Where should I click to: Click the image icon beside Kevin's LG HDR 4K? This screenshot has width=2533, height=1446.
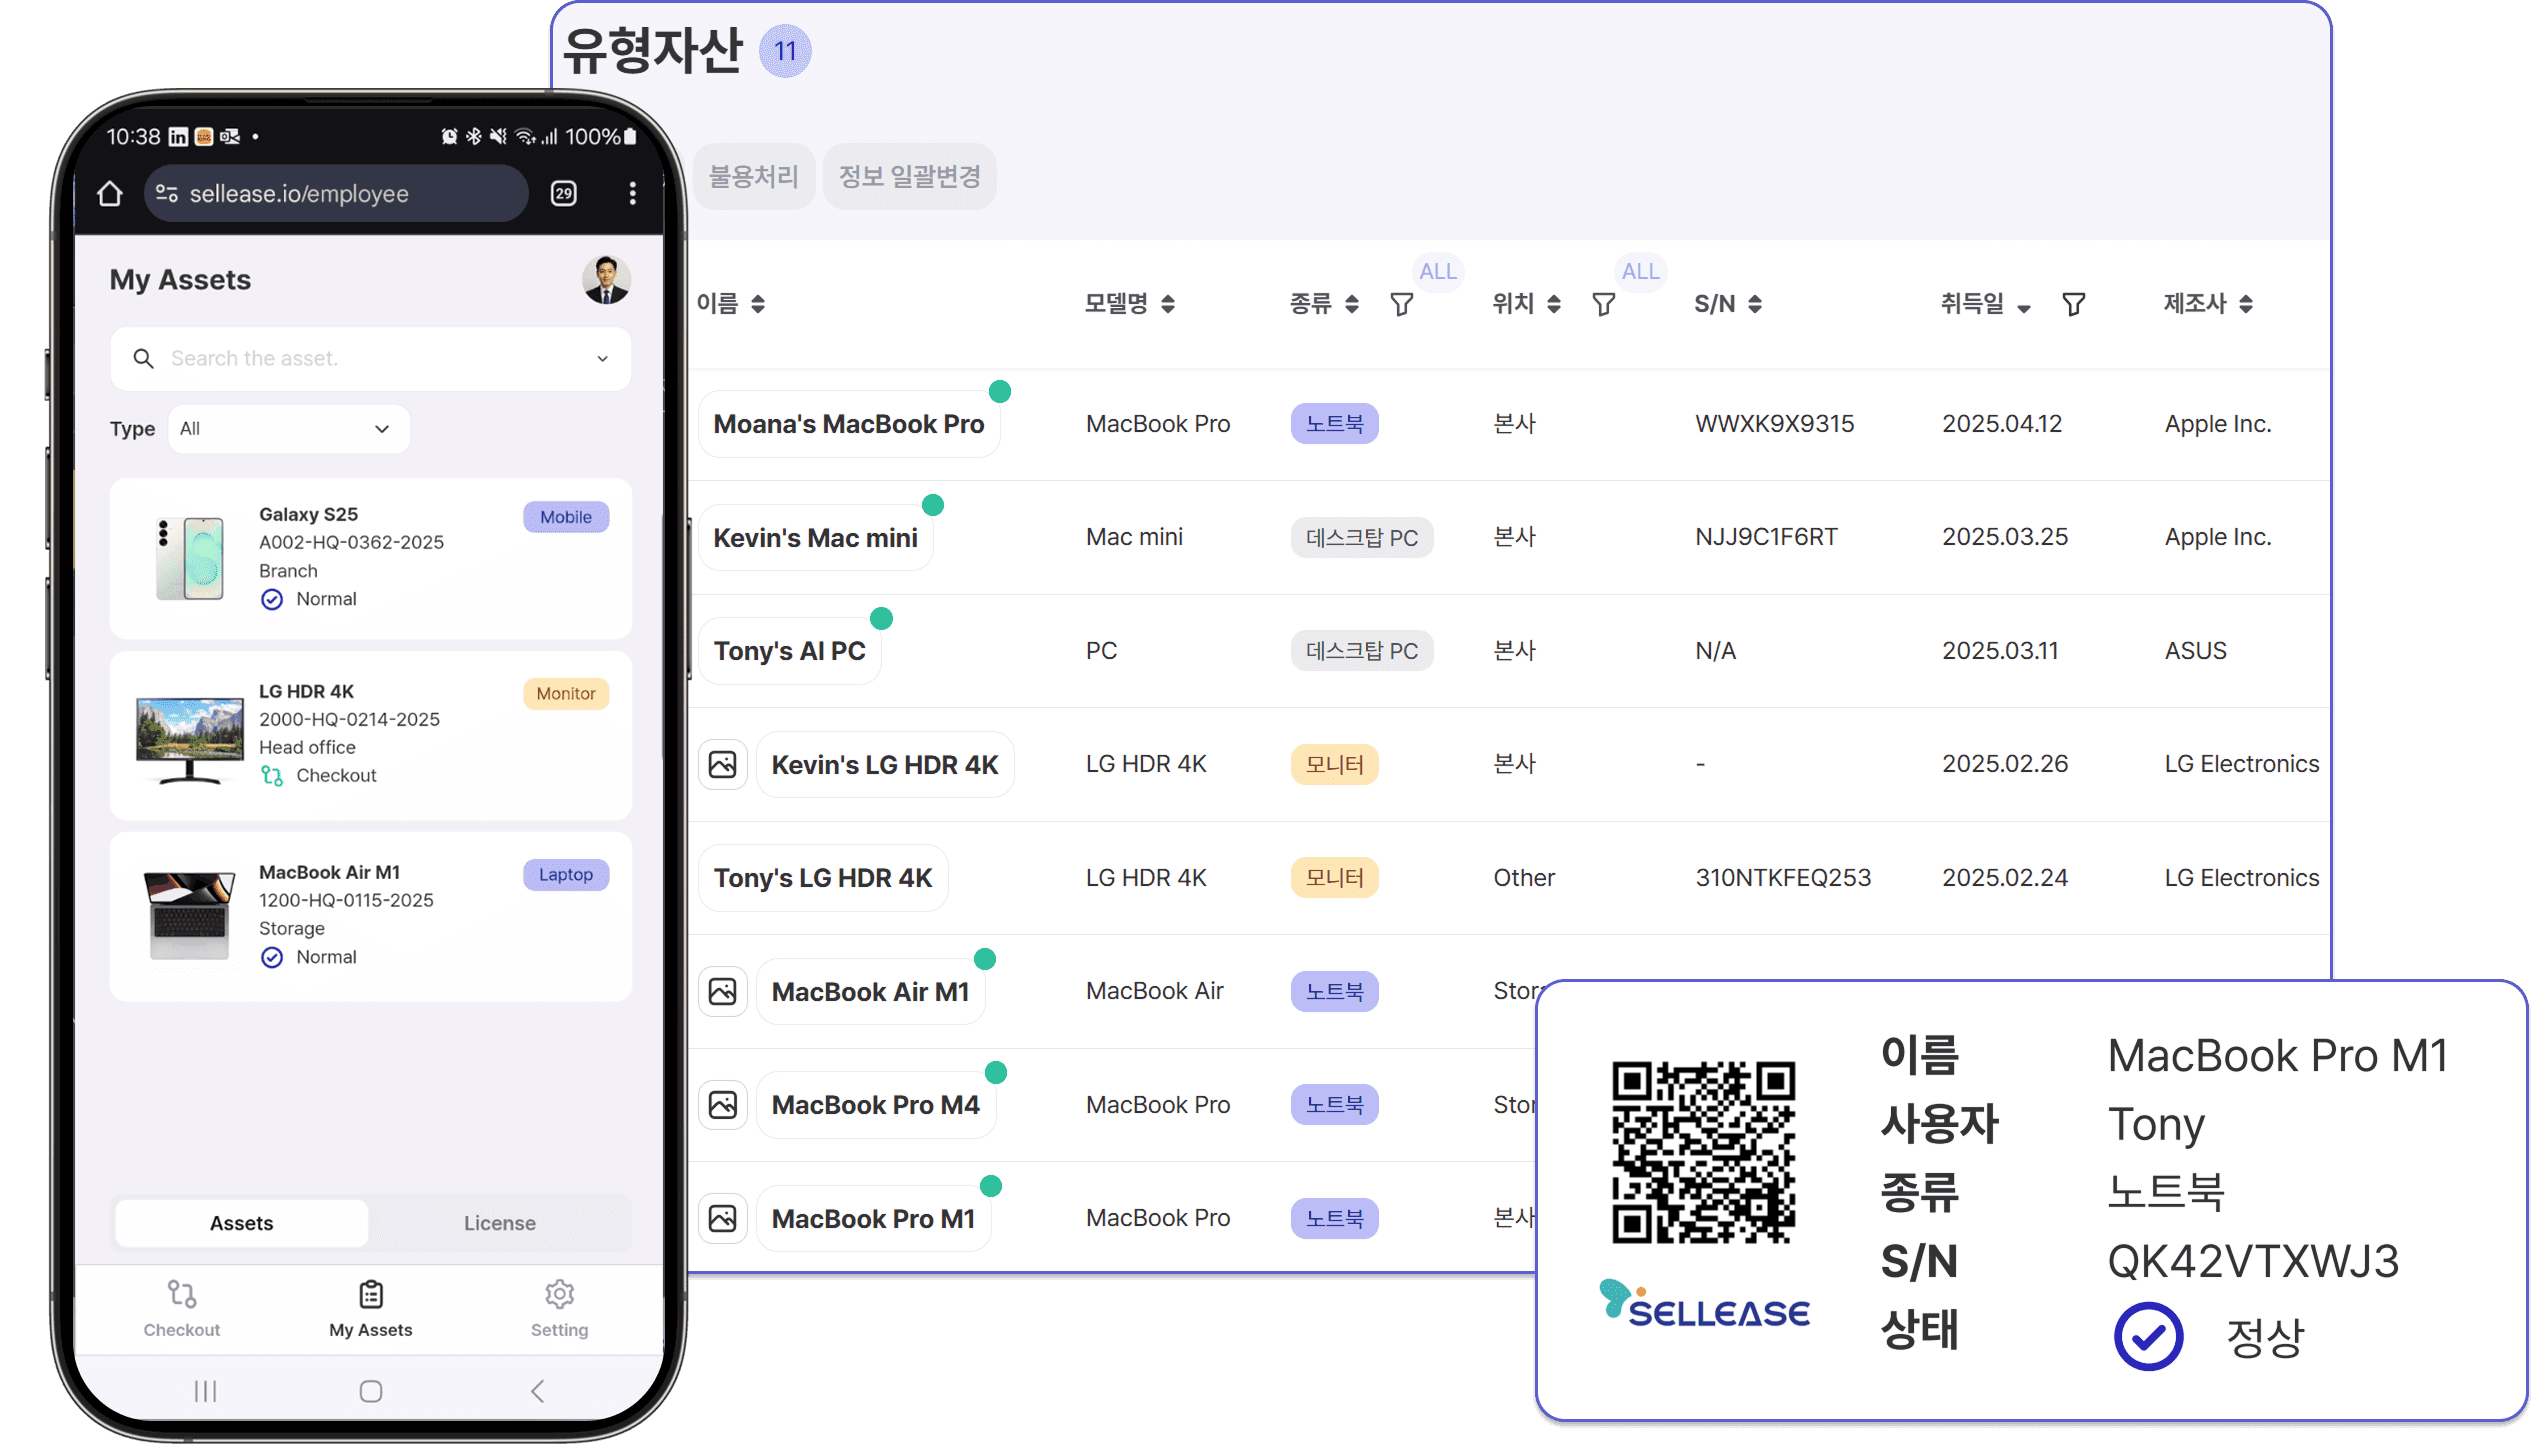pos(723,765)
